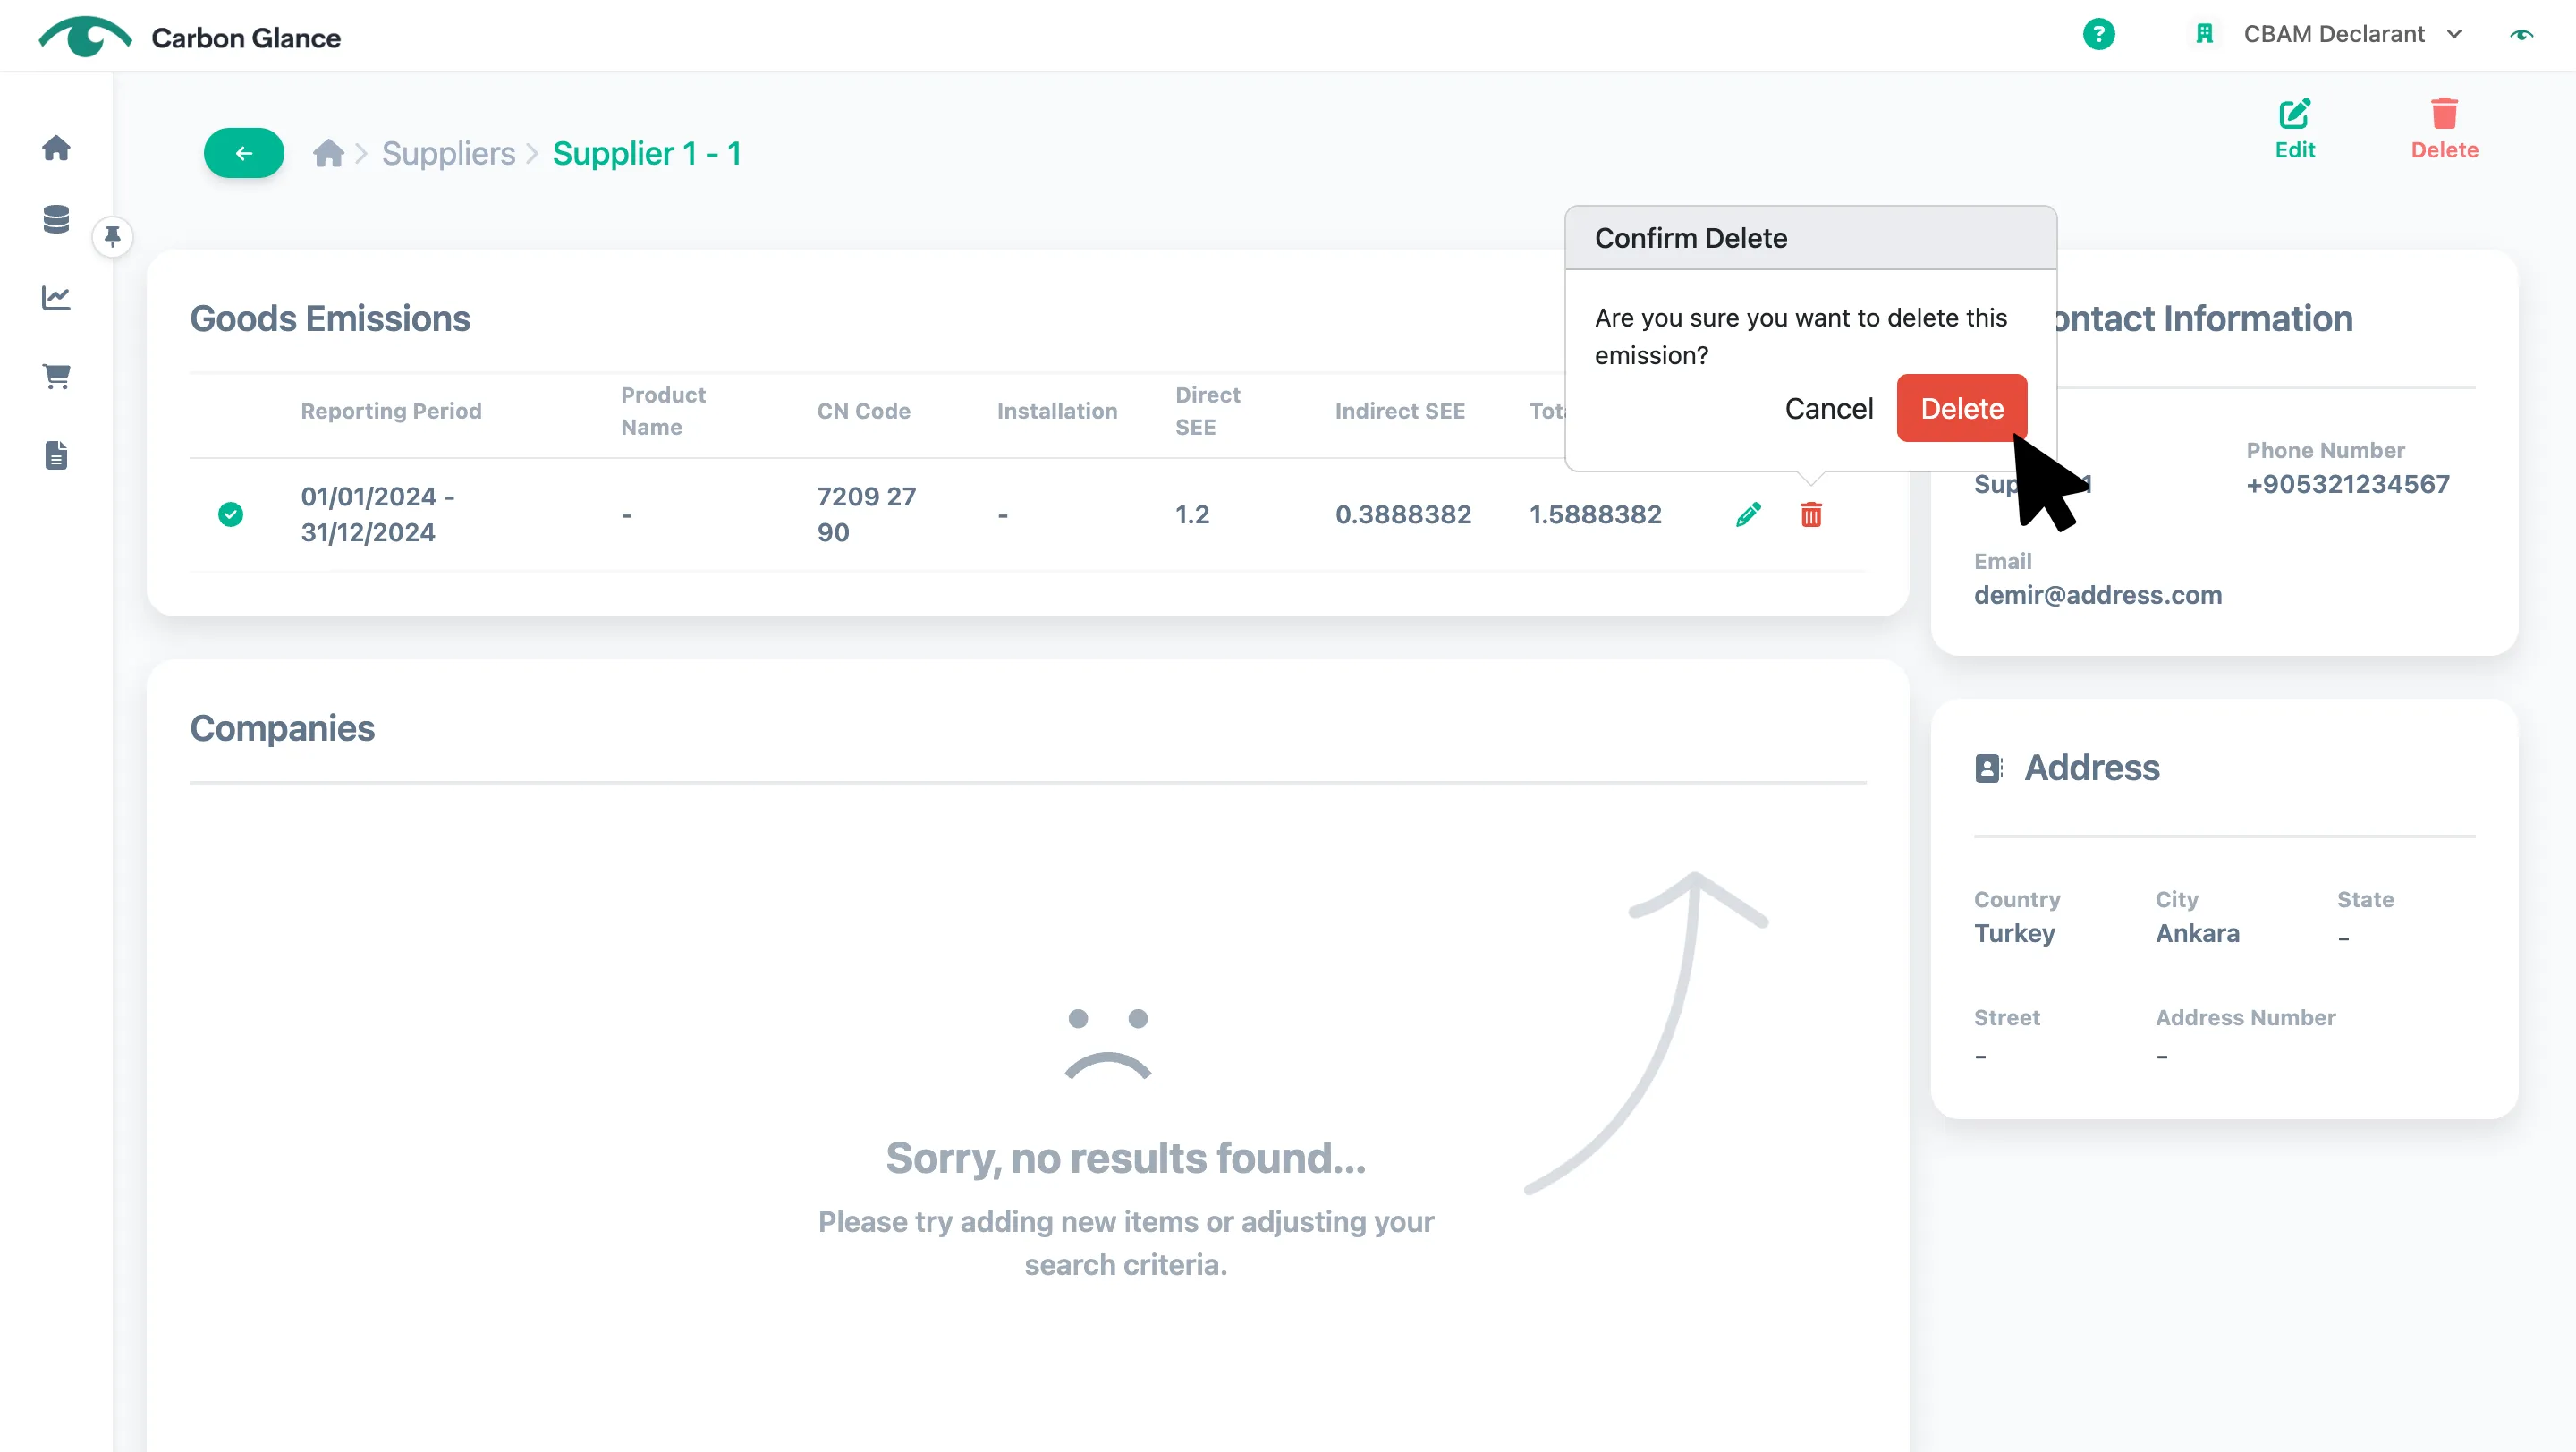Click the building icon beside CBAM Declarant
The height and width of the screenshot is (1452, 2576).
click(2203, 34)
